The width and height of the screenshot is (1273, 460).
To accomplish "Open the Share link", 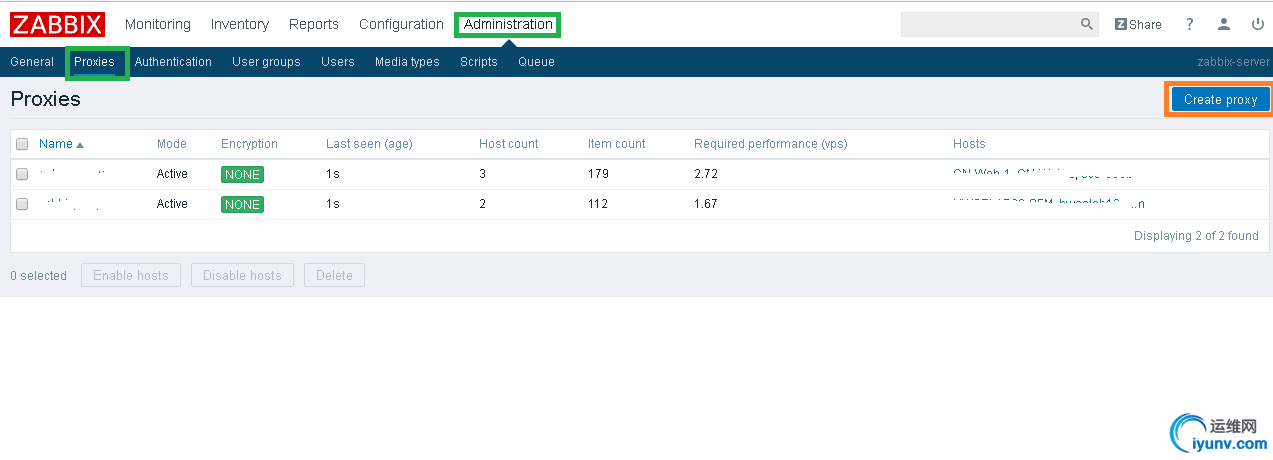I will 1138,24.
